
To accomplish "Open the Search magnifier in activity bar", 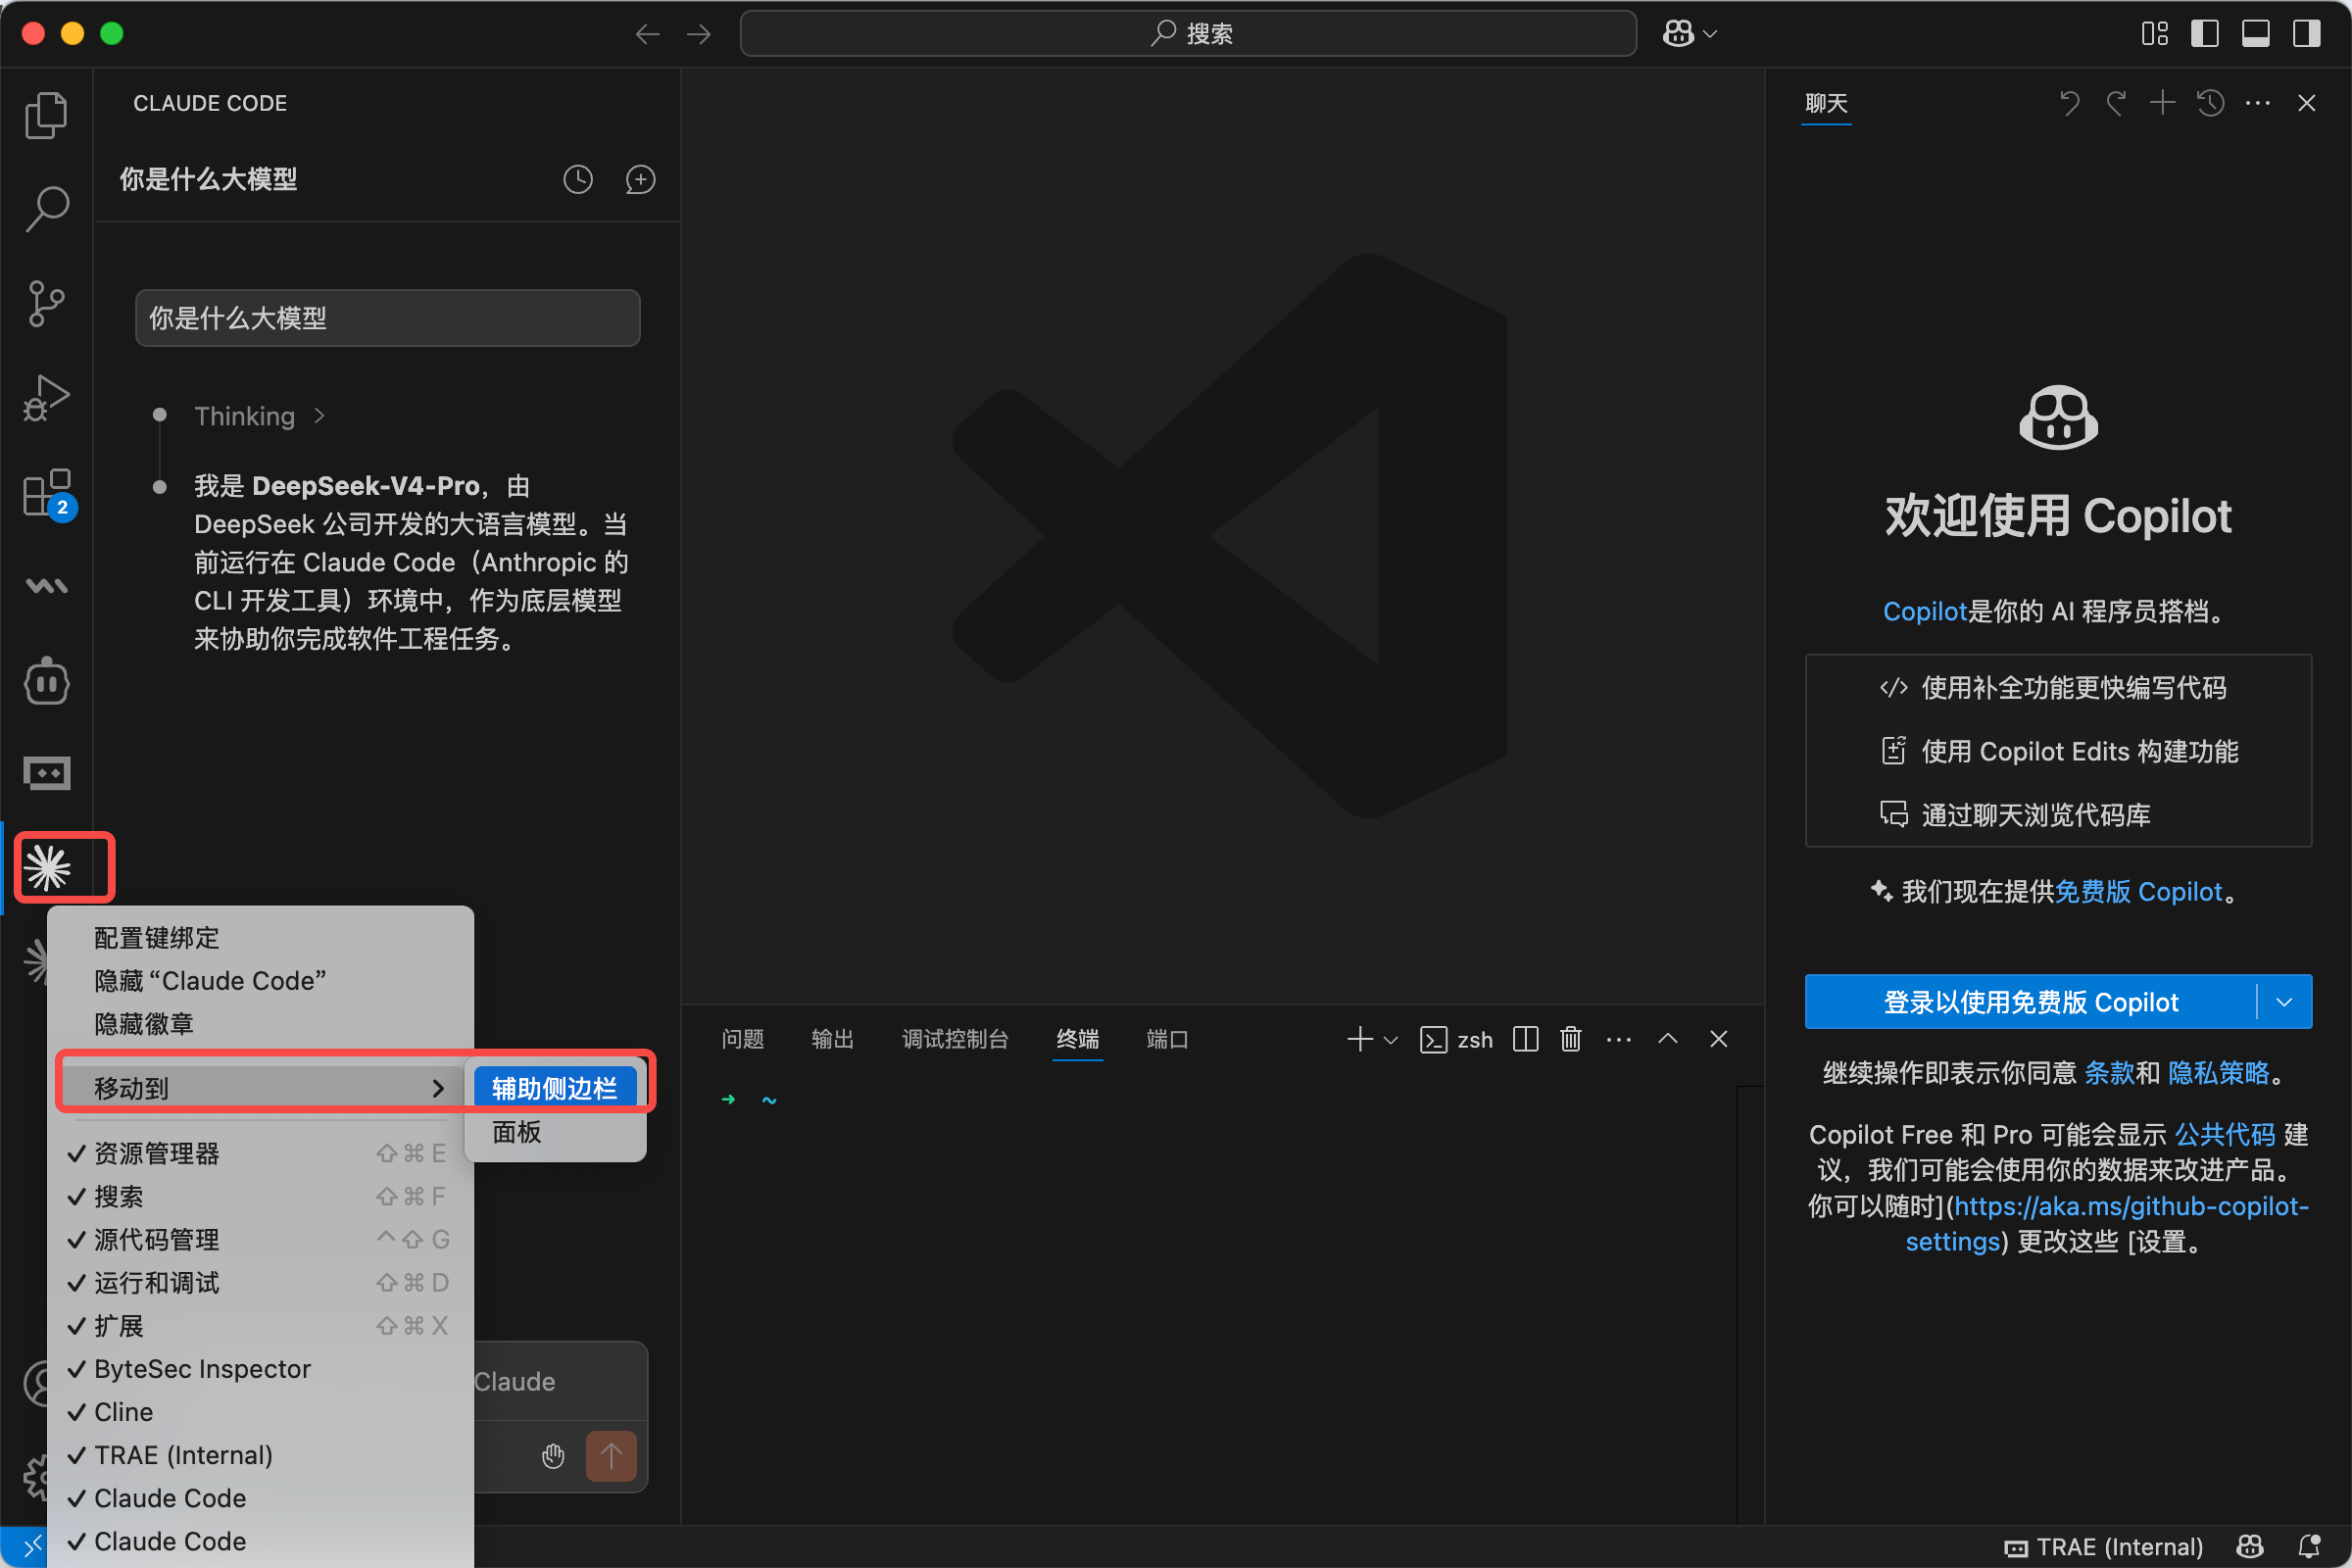I will (46, 209).
